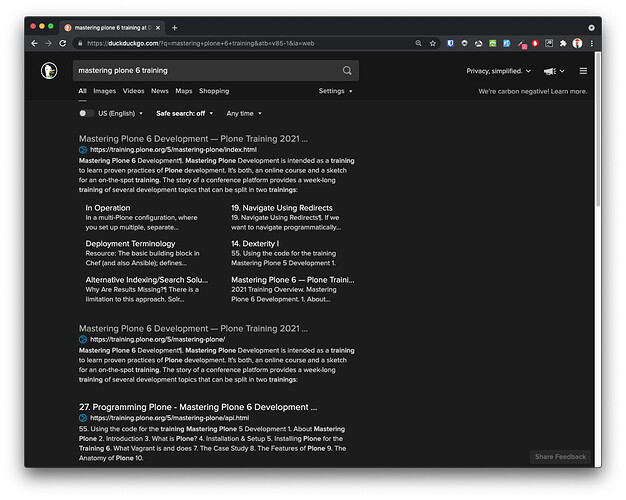Switch to the Maps tab

pos(184,91)
